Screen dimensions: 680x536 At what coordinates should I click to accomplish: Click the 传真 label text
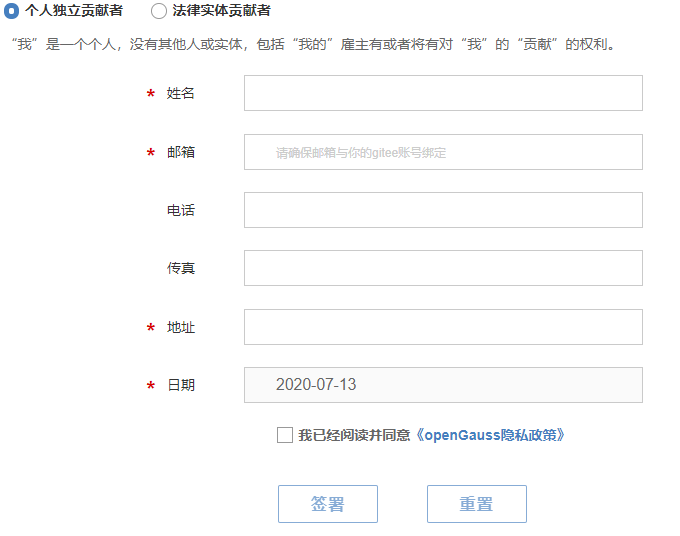180,268
